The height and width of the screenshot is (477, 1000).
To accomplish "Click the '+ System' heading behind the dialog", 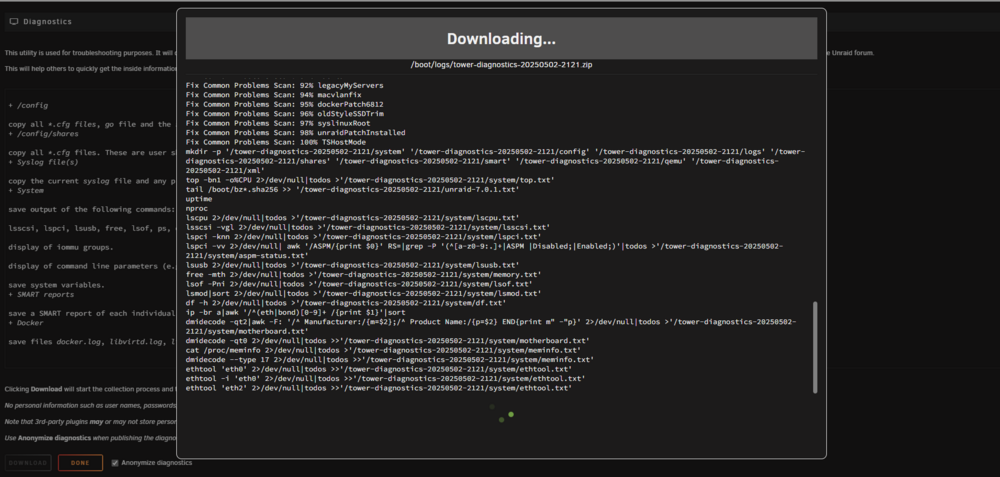I will click(x=26, y=190).
